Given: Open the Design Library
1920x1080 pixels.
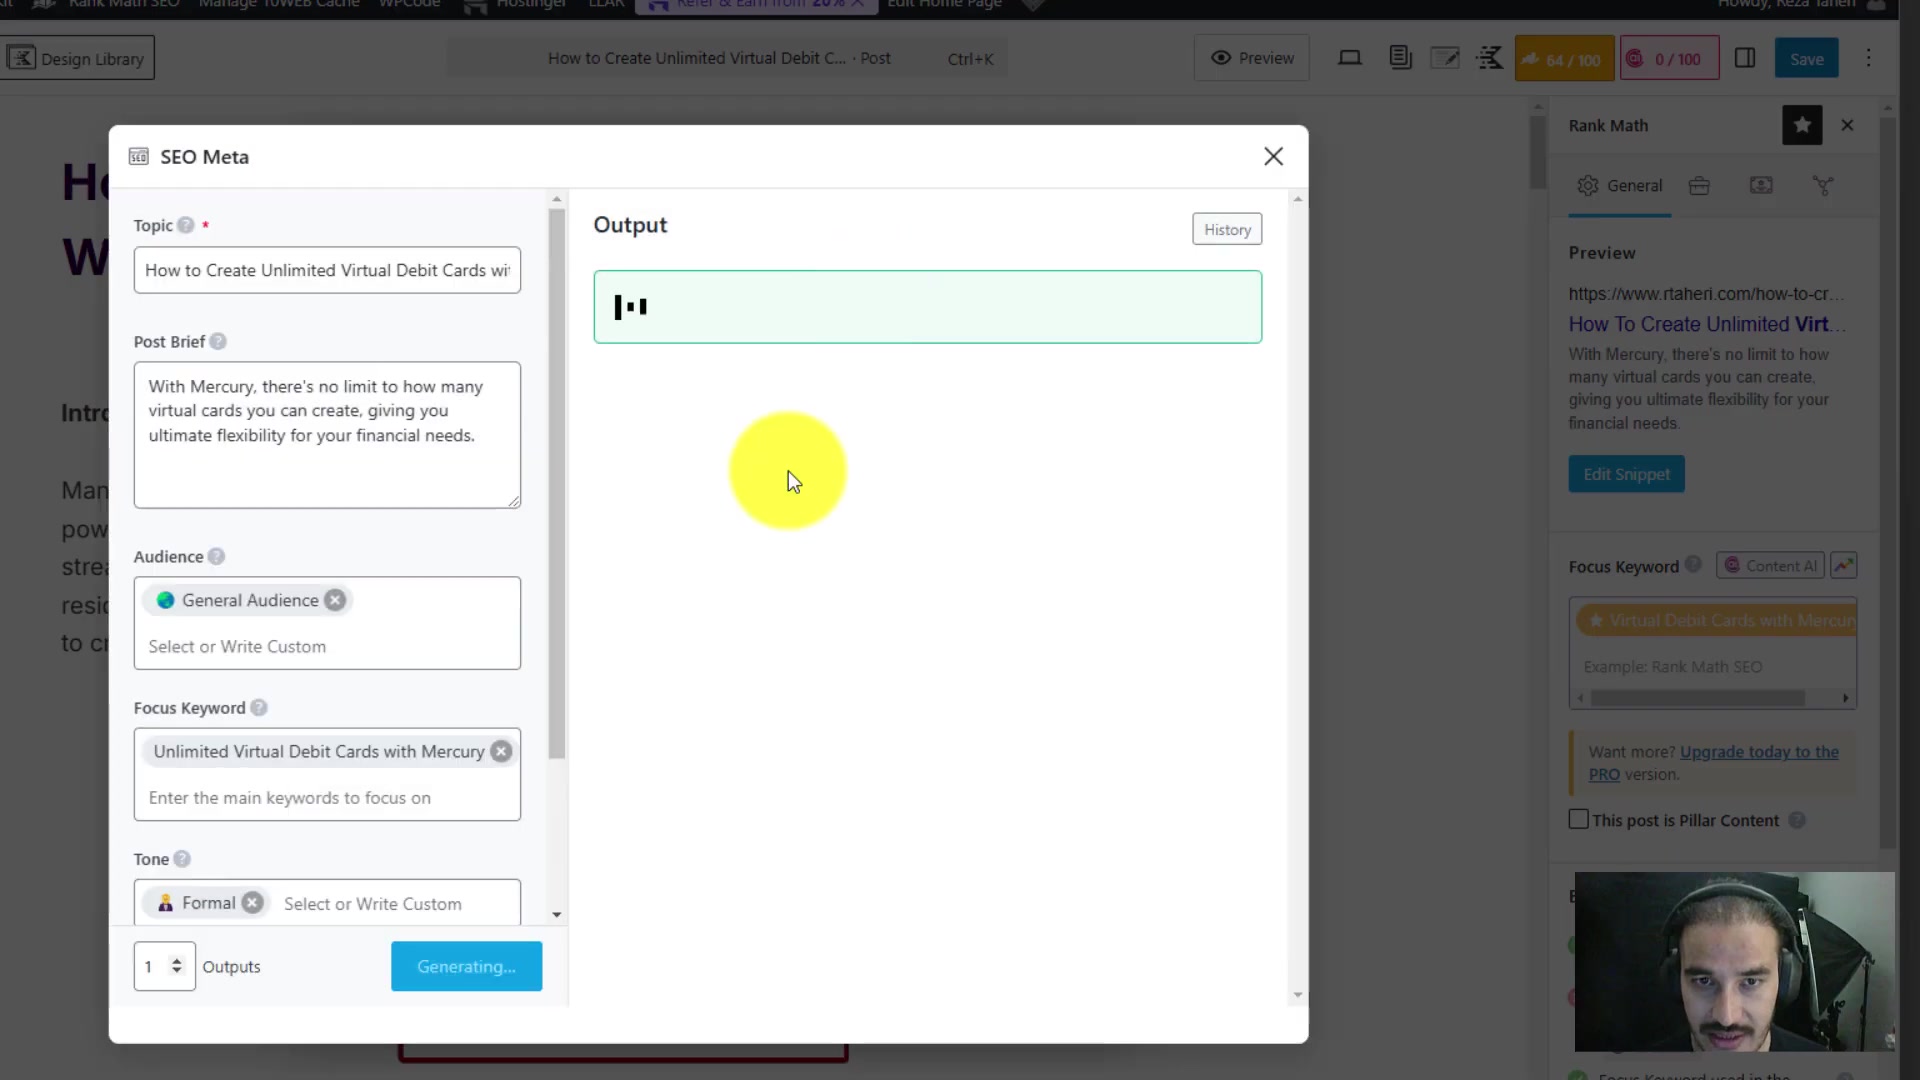Looking at the screenshot, I should 78,58.
